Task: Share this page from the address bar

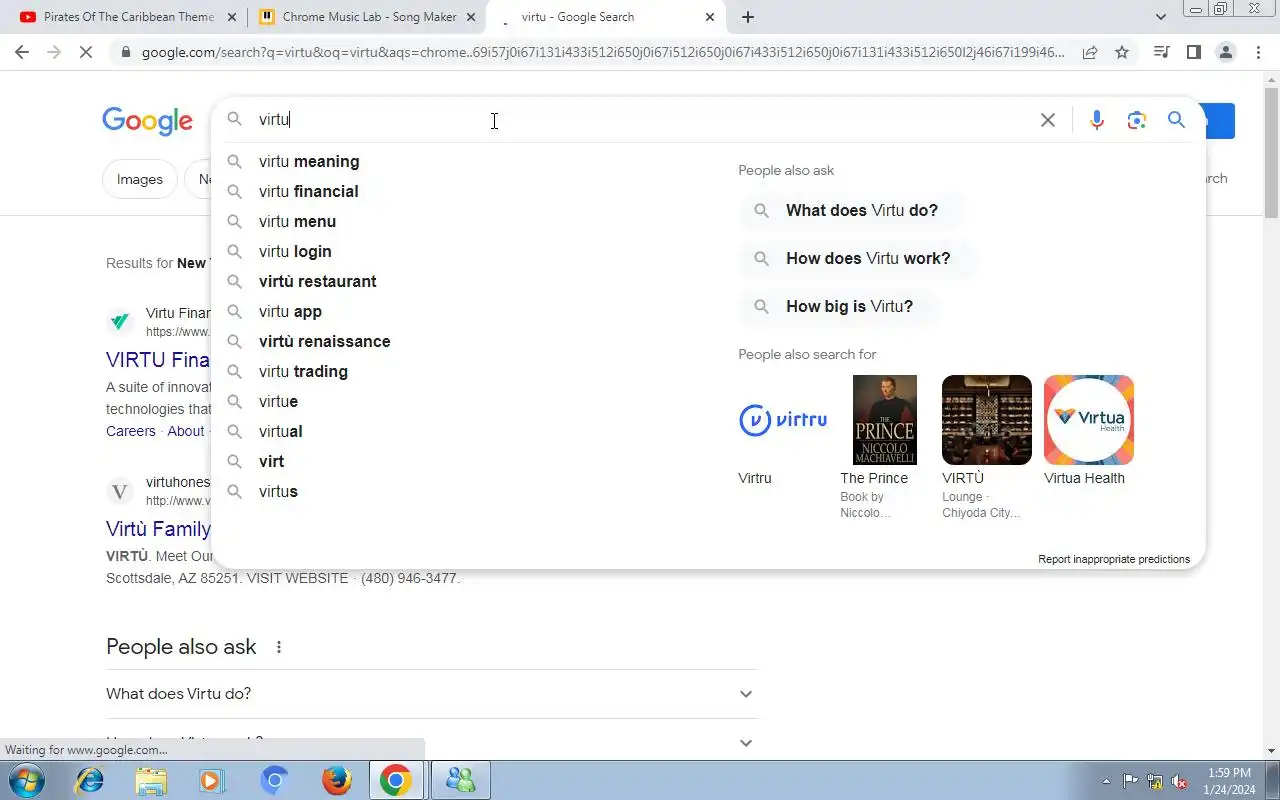Action: [x=1090, y=52]
